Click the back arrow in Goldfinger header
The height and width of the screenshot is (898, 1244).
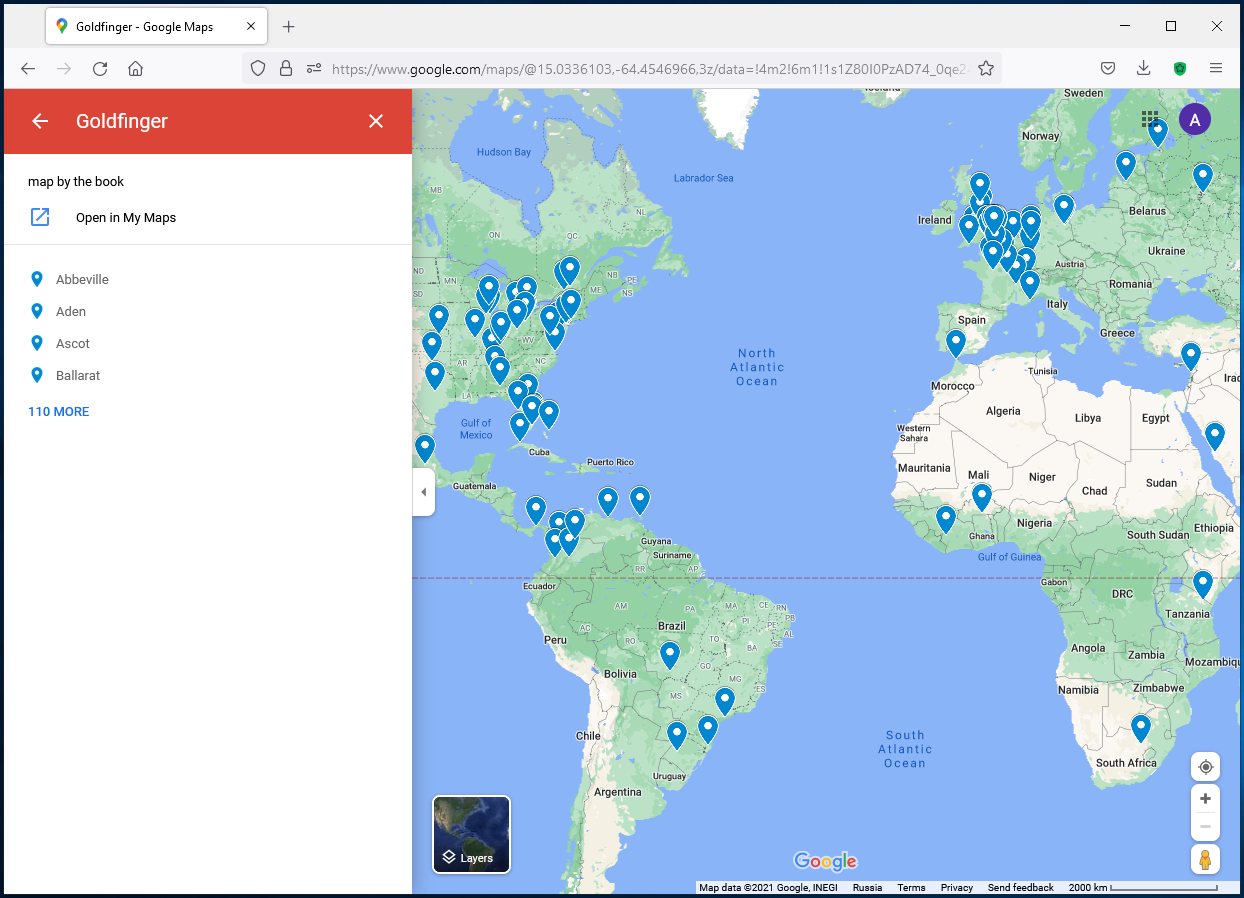coord(40,121)
